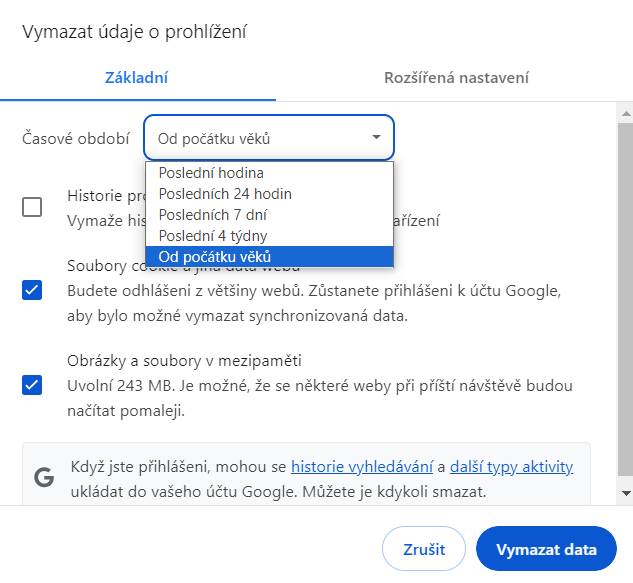Uncheck the cookies and site data checkbox
Screen dimensions: 633x583
(x=32, y=291)
